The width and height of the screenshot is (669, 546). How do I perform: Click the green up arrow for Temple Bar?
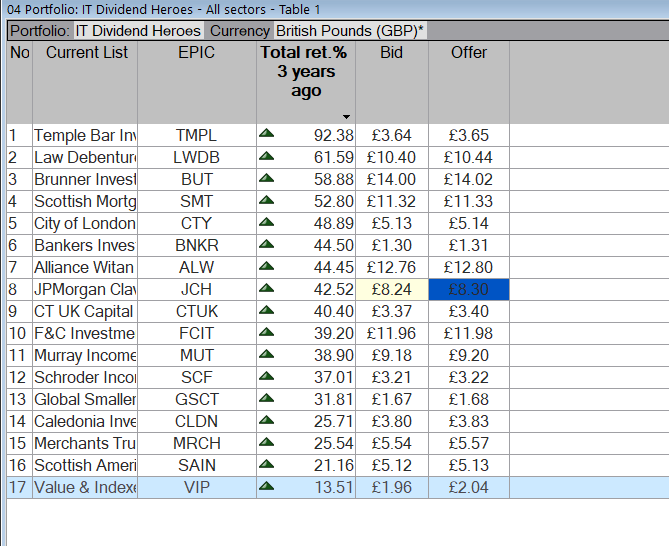coord(266,134)
